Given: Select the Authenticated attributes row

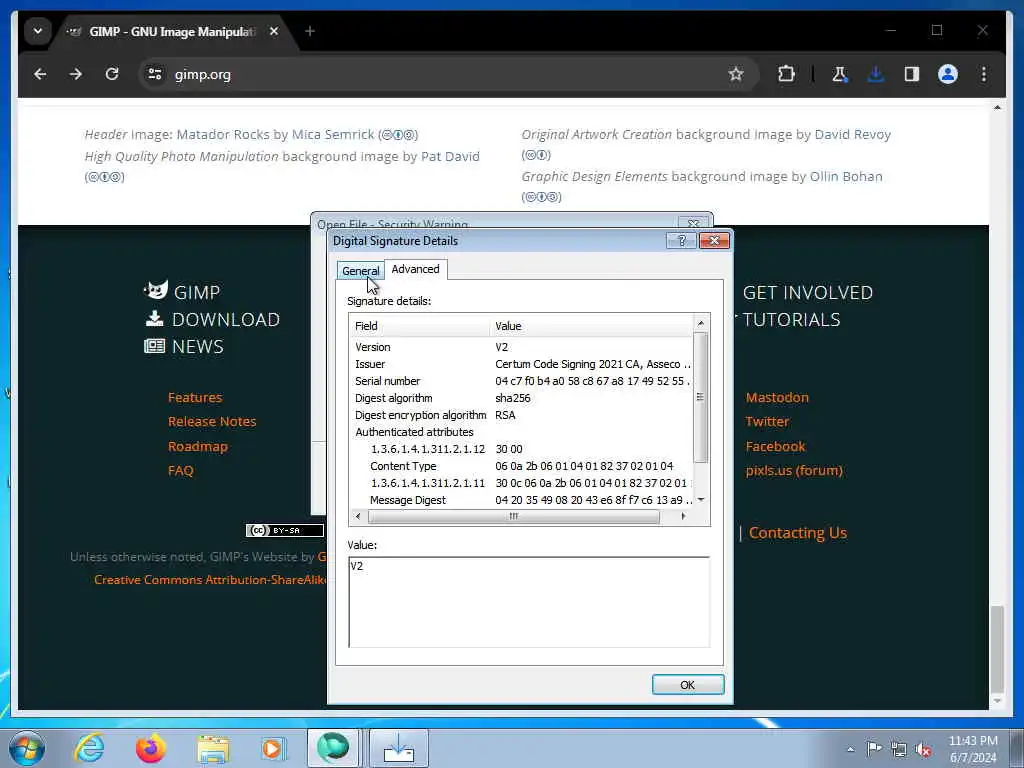Looking at the screenshot, I should click(x=522, y=432).
